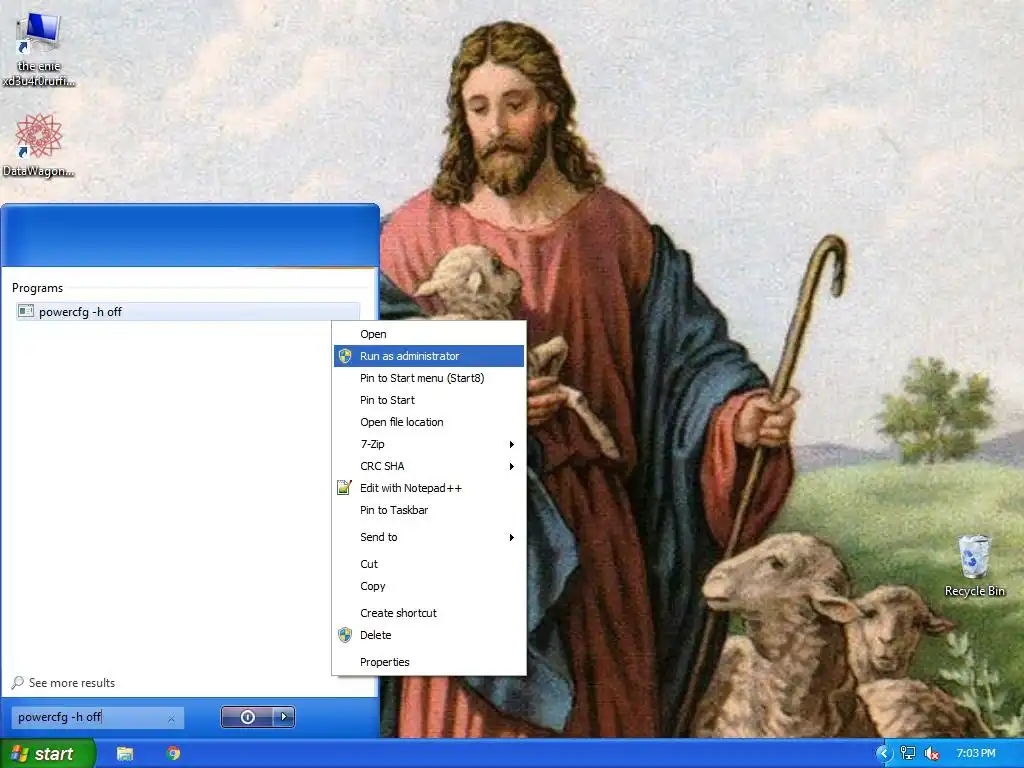The width and height of the screenshot is (1024, 768).
Task: Click the muted volume tray icon
Action: [931, 754]
